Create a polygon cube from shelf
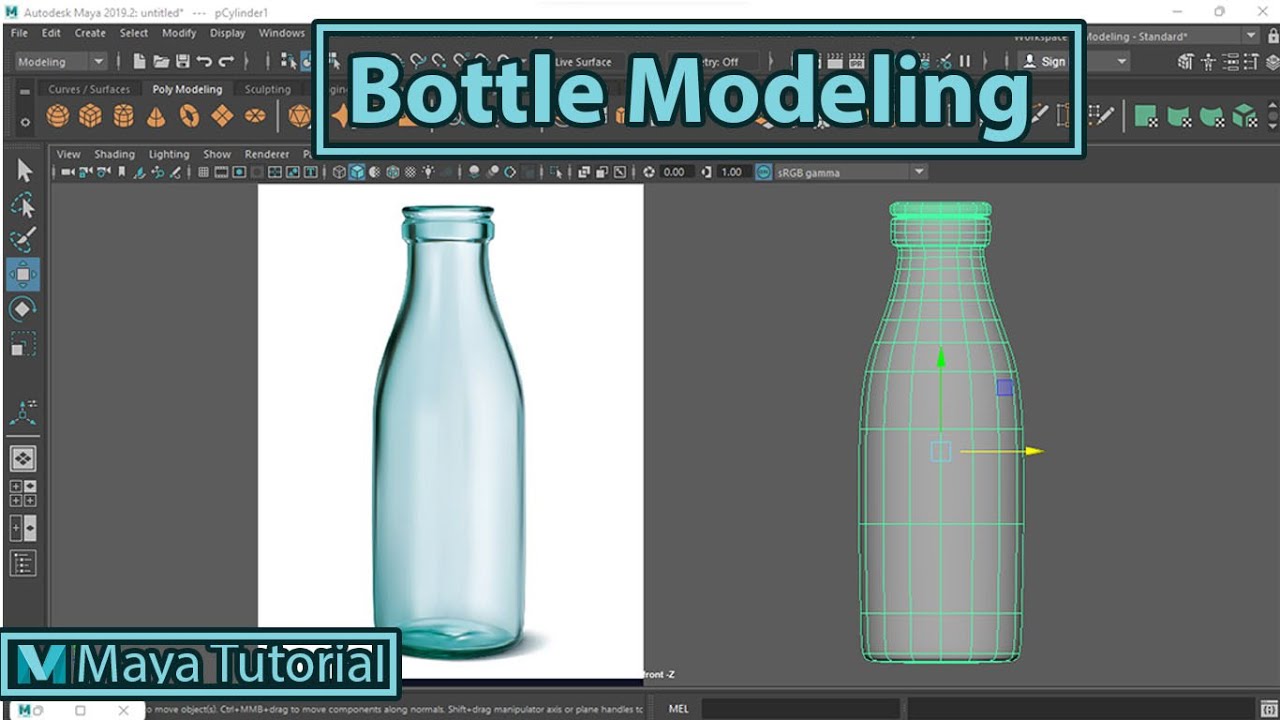 coord(90,116)
